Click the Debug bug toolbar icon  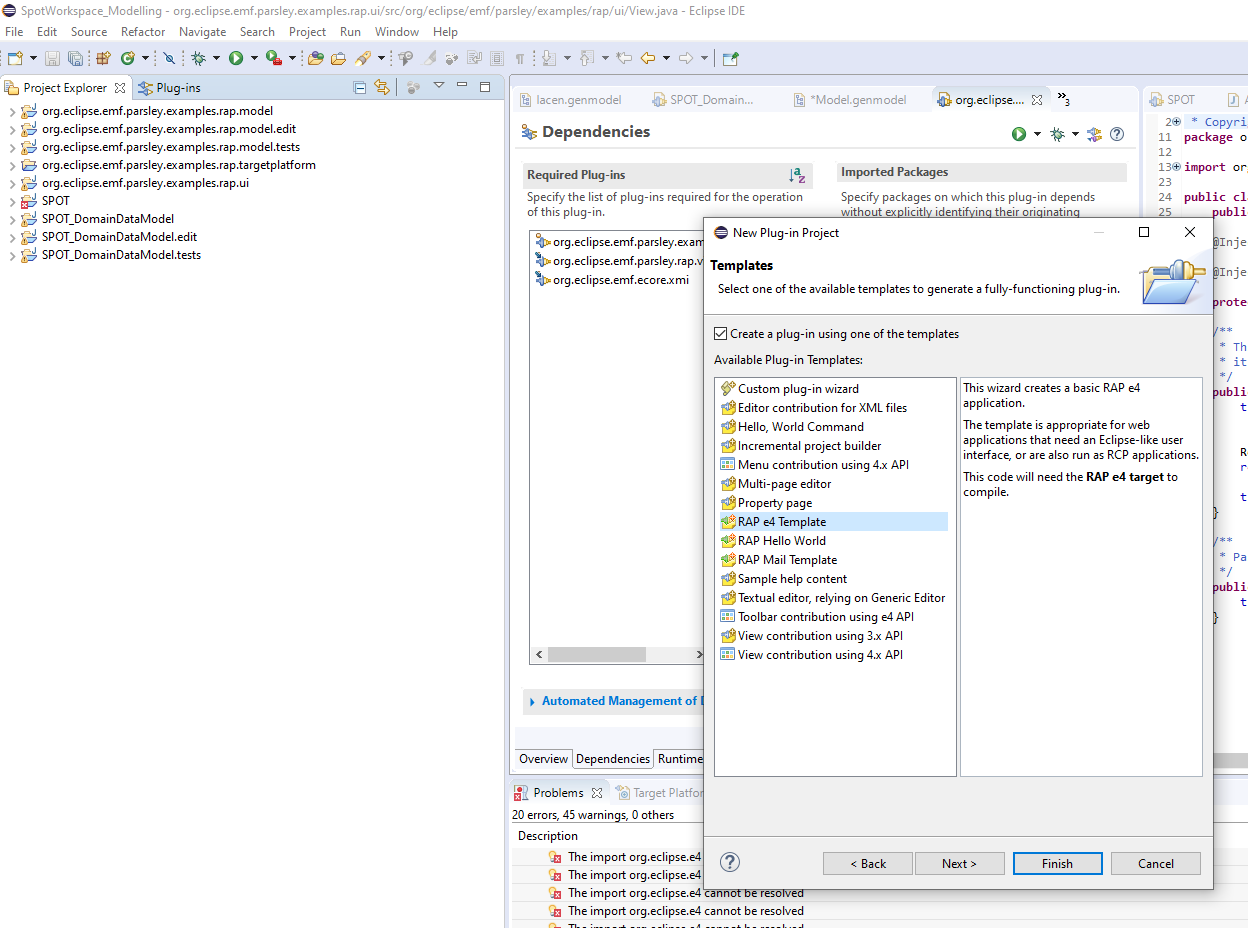199,58
